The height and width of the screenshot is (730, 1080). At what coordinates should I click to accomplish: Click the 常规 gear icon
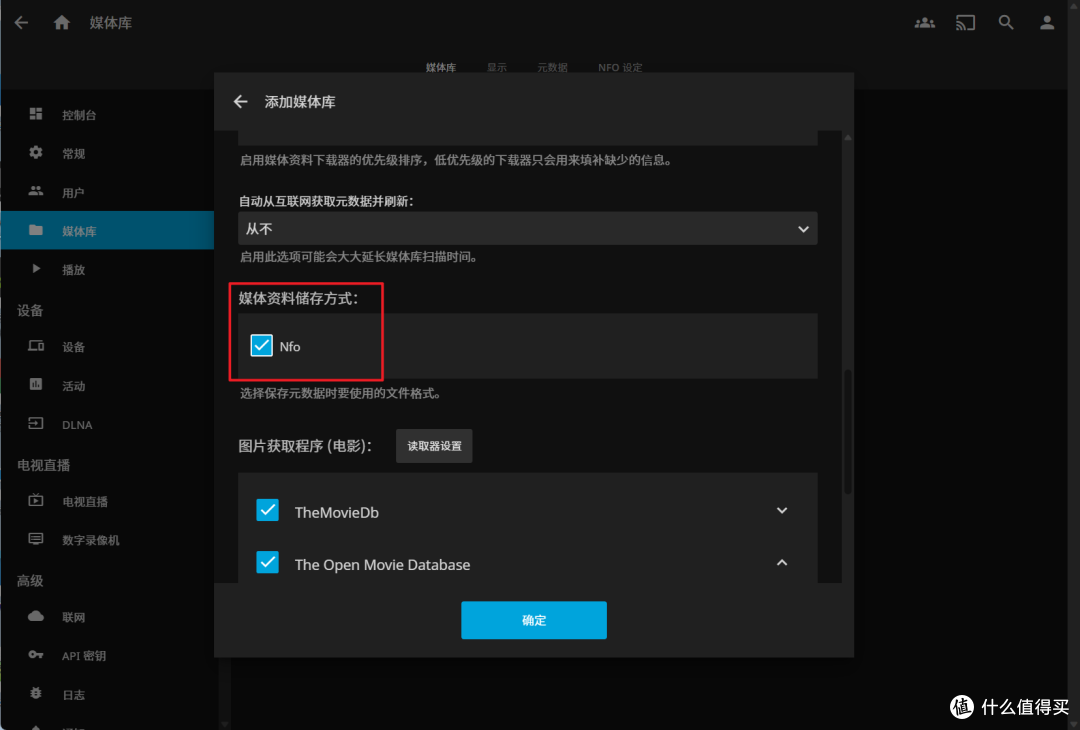pyautogui.click(x=36, y=152)
